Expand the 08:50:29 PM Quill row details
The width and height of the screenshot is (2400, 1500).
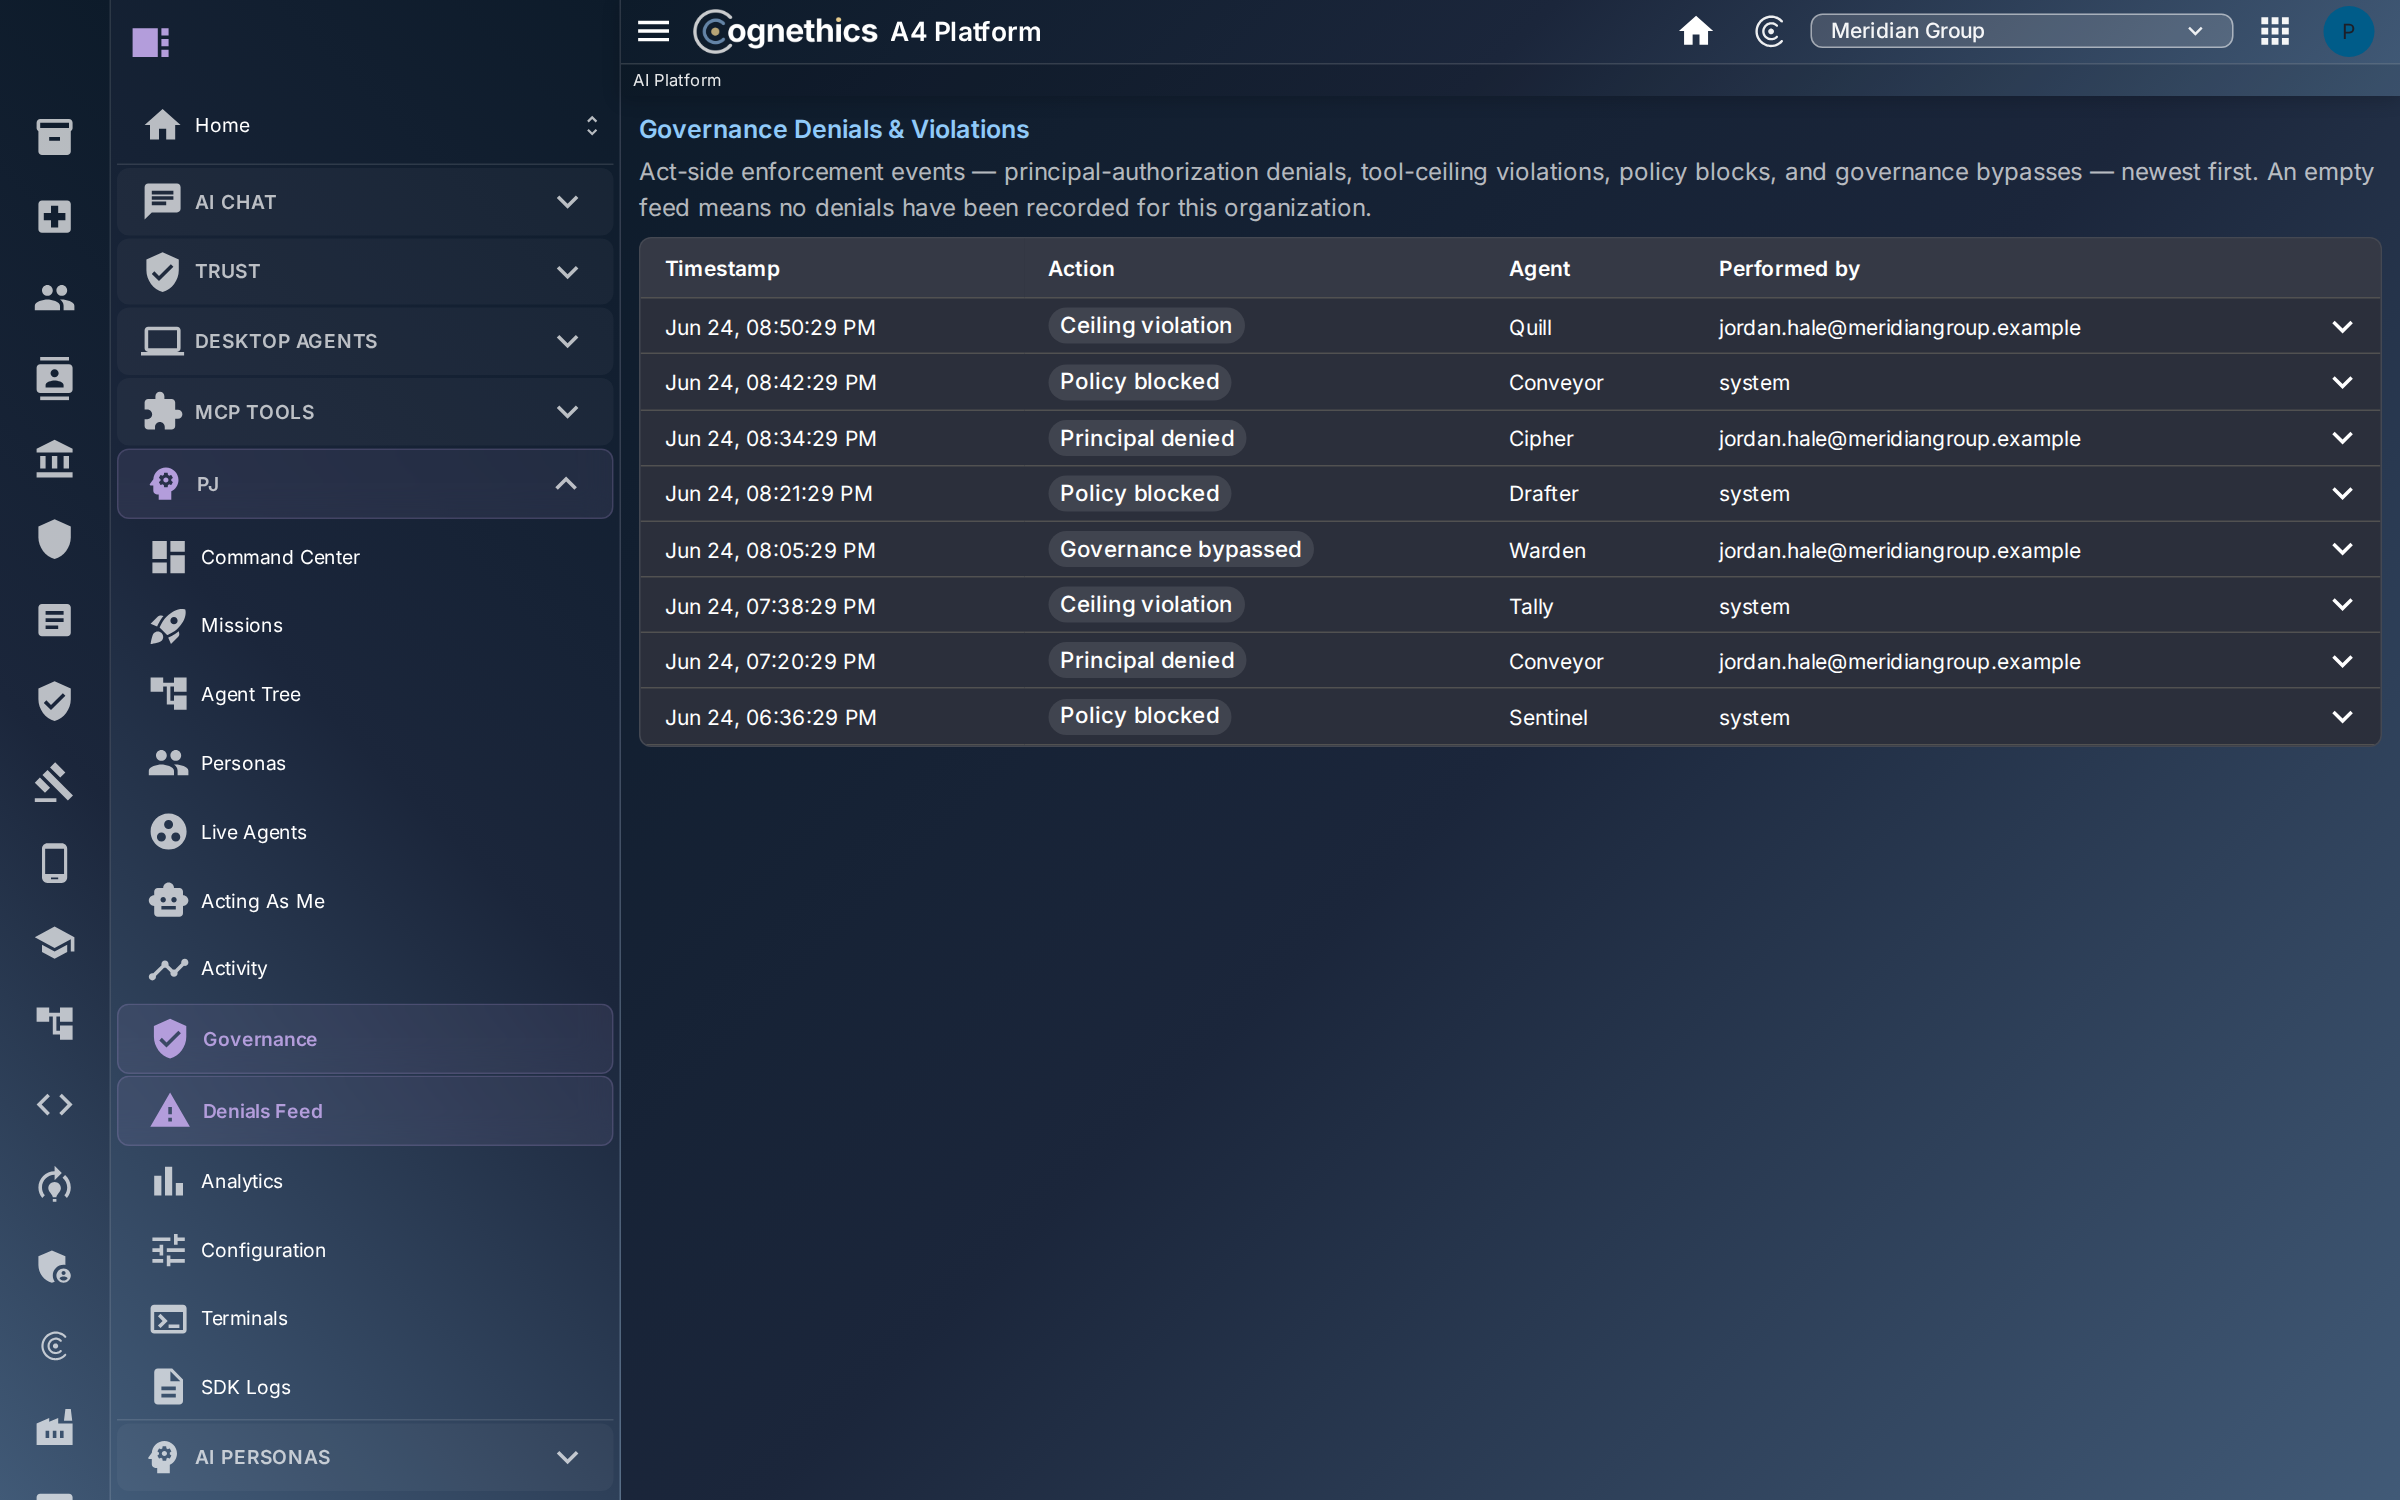coord(2342,327)
